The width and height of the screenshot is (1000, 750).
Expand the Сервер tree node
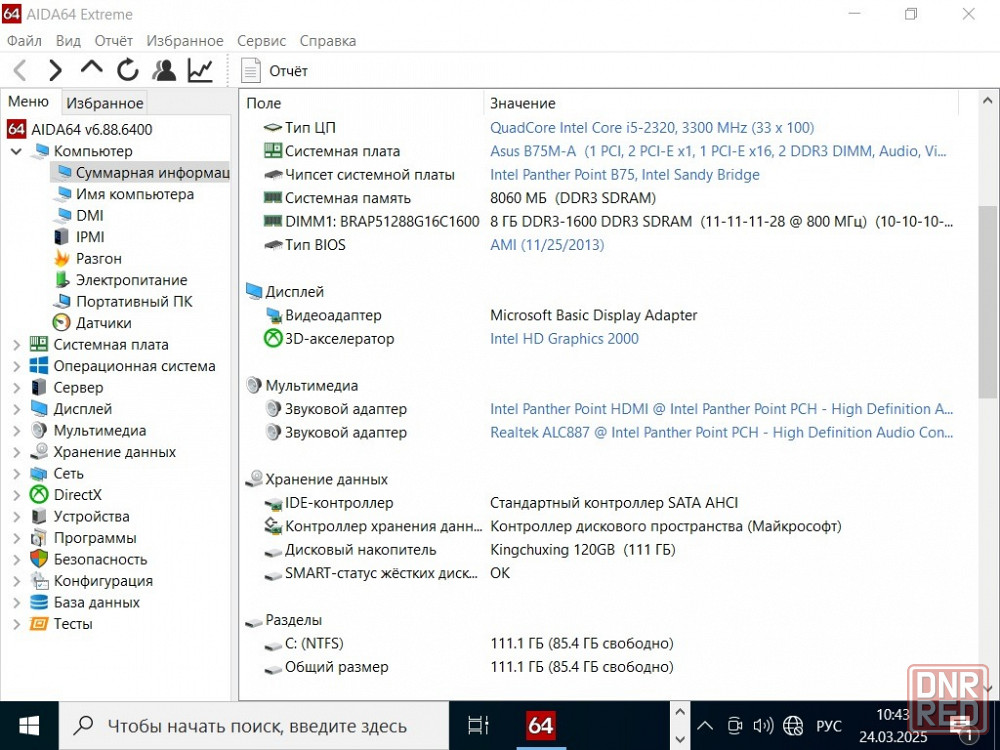(x=17, y=388)
